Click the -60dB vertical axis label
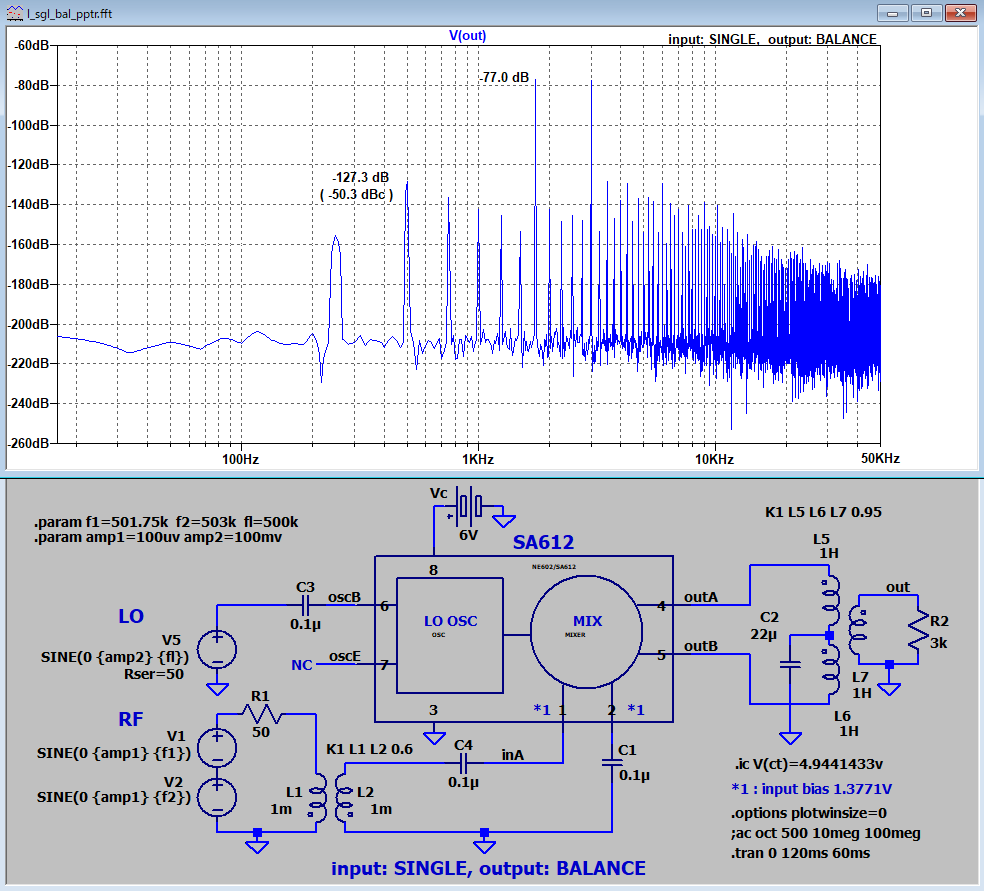Screen dimensions: 984x891 pos(31,45)
